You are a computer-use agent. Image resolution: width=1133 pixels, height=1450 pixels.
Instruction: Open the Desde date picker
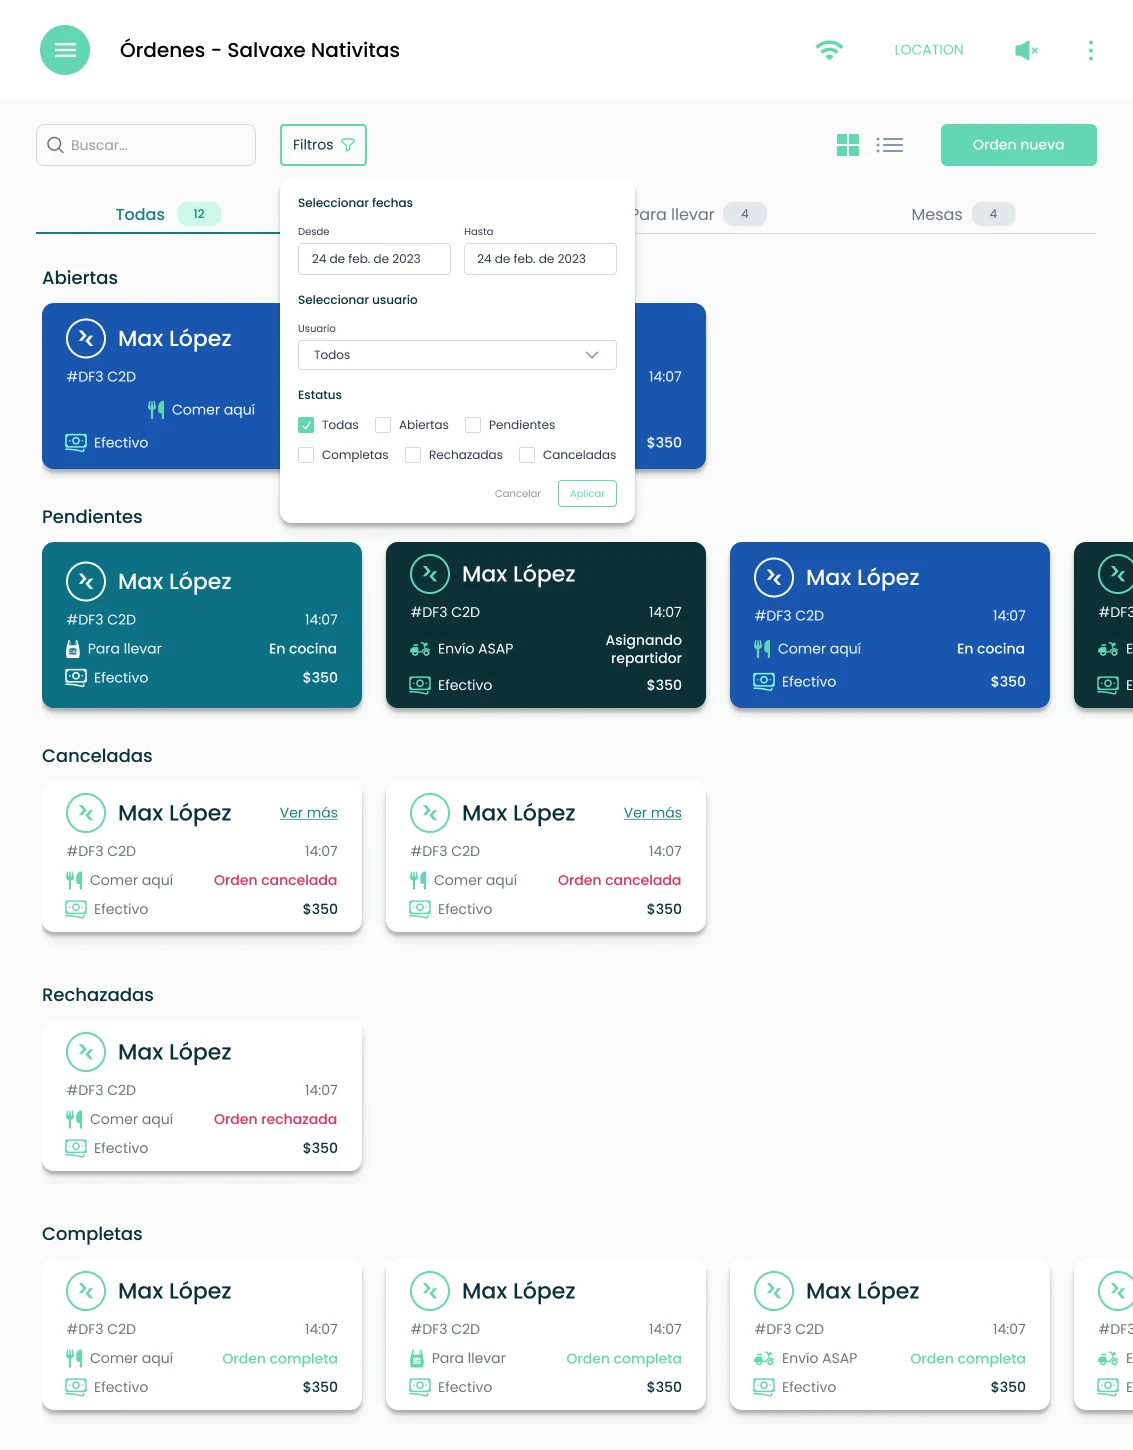[x=374, y=259]
